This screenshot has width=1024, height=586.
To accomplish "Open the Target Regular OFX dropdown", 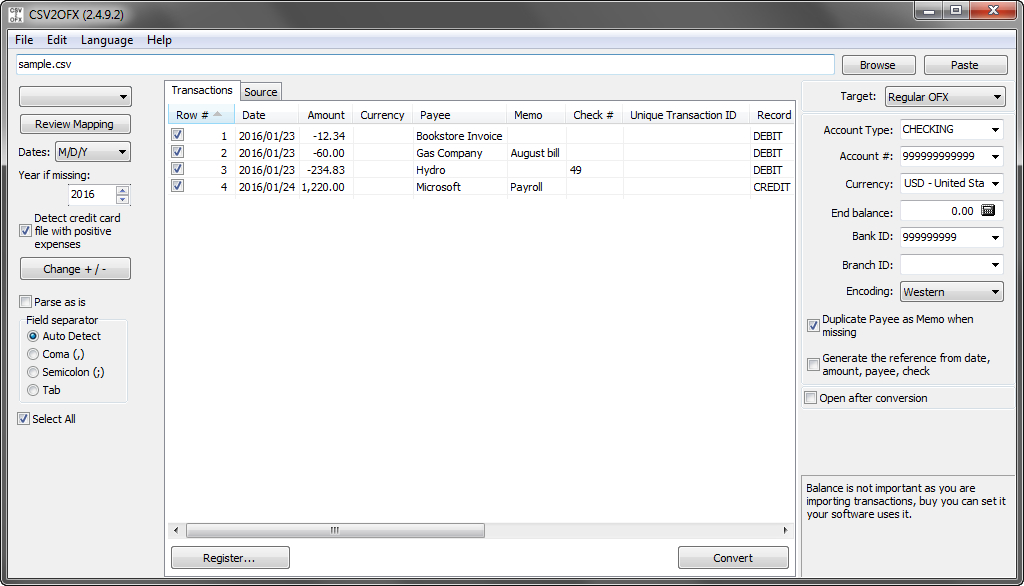I will pyautogui.click(x=945, y=97).
